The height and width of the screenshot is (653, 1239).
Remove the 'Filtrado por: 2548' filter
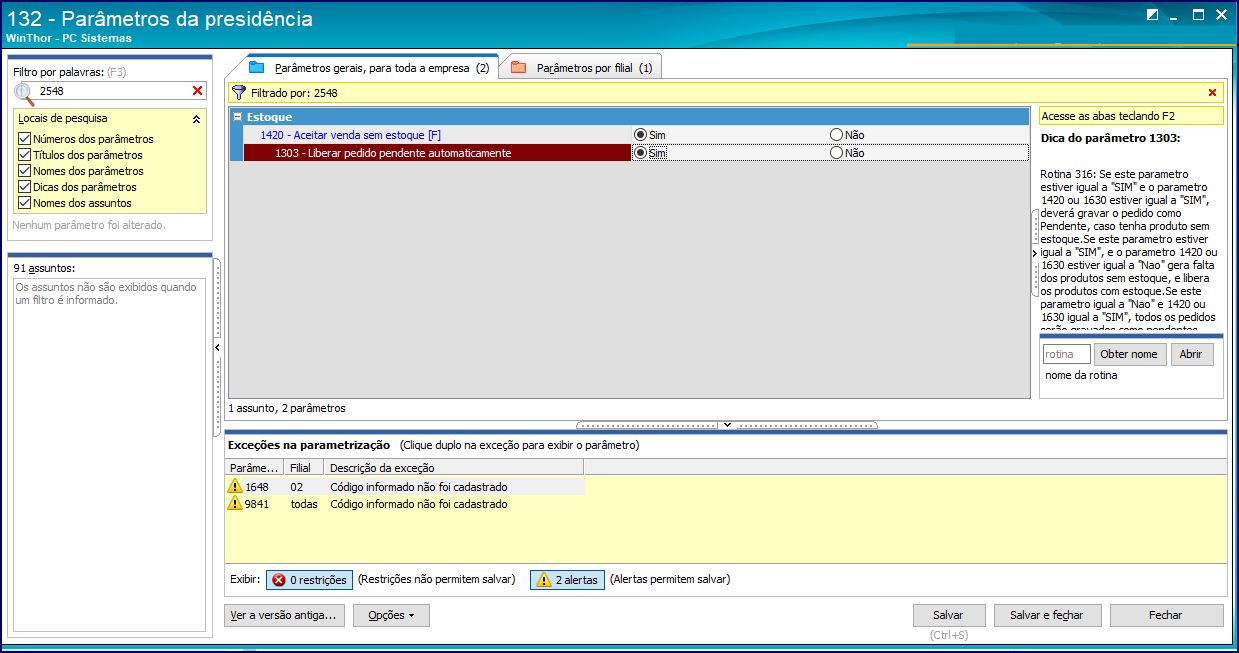point(1212,93)
